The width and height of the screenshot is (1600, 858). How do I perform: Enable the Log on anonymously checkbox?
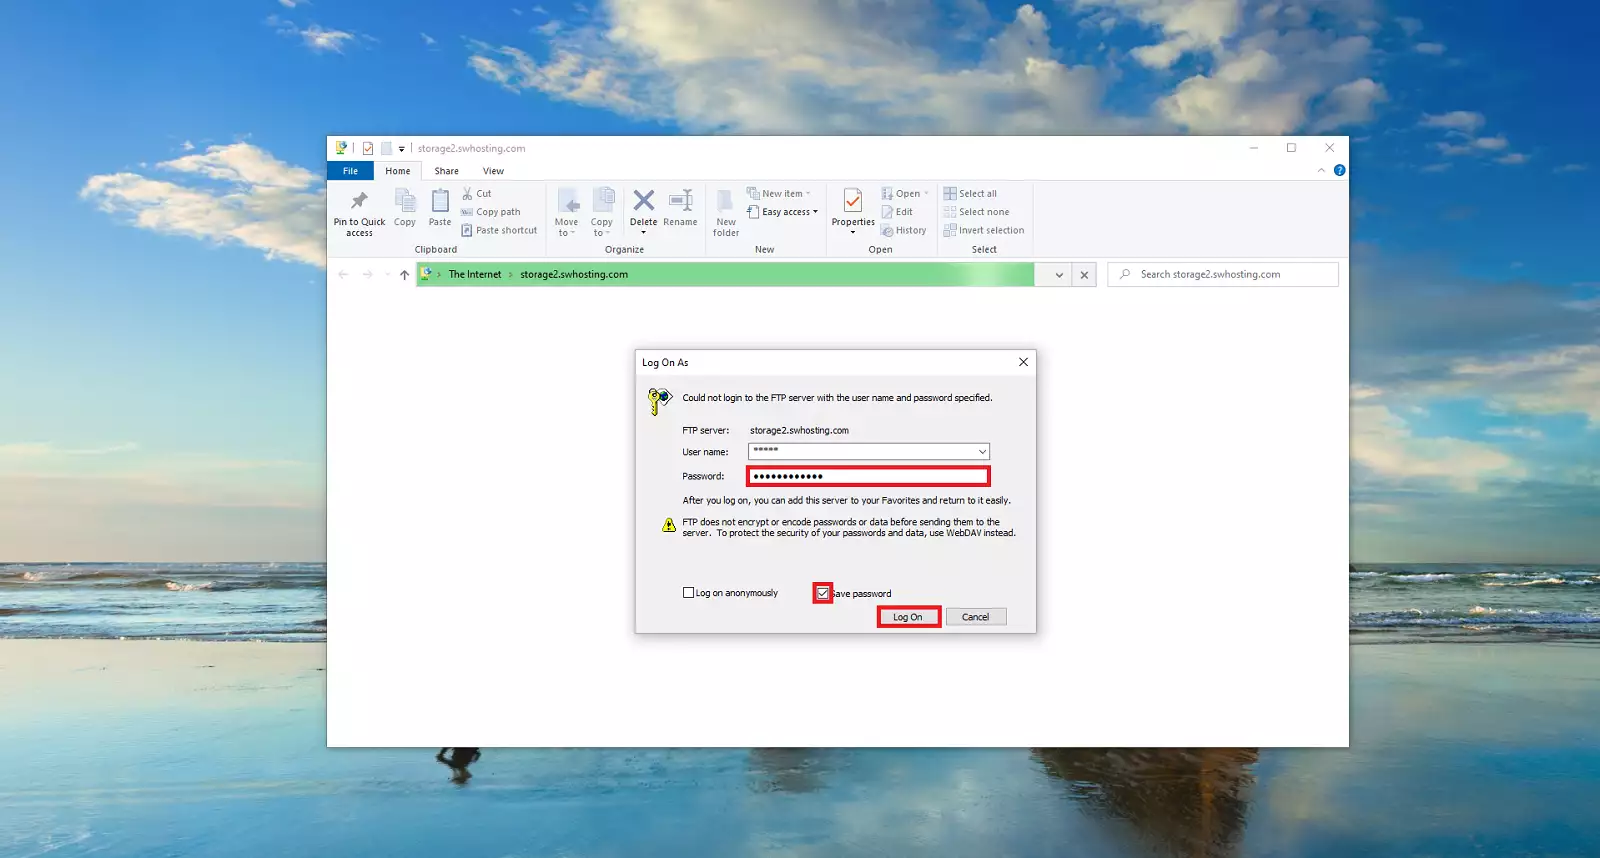click(688, 593)
